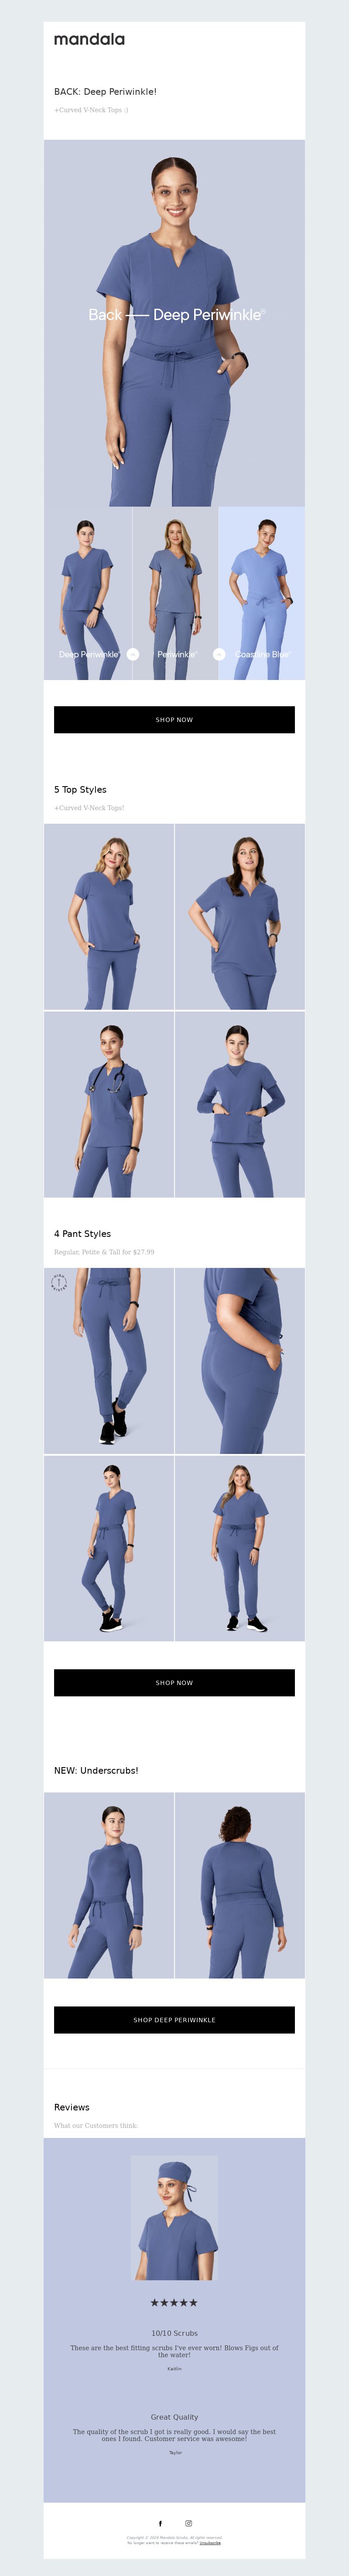Screen dimensions: 349x2576
Task: Click the SHOP NOW button below pant styles
Action: pyautogui.click(x=174, y=1683)
